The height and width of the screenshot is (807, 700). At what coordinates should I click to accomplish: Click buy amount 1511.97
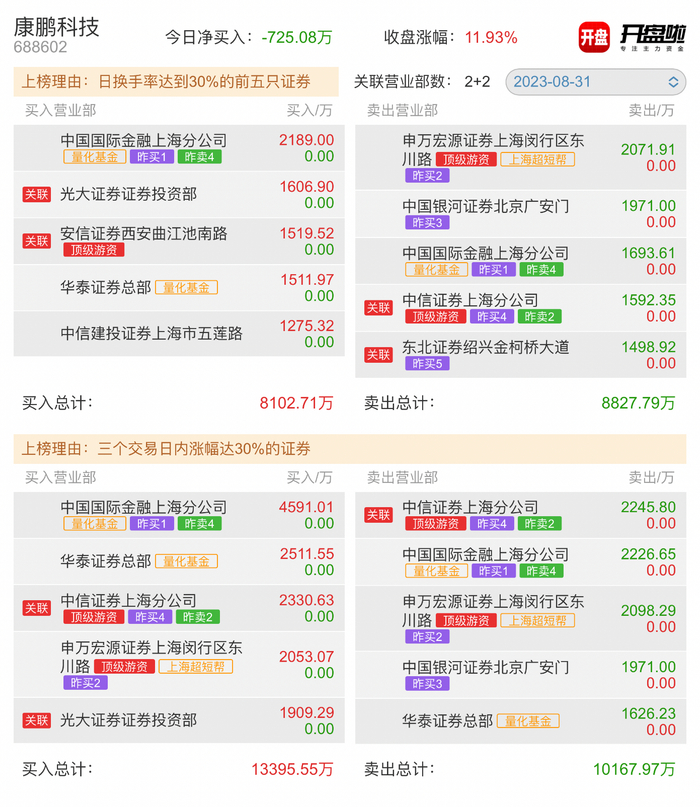coord(307,279)
